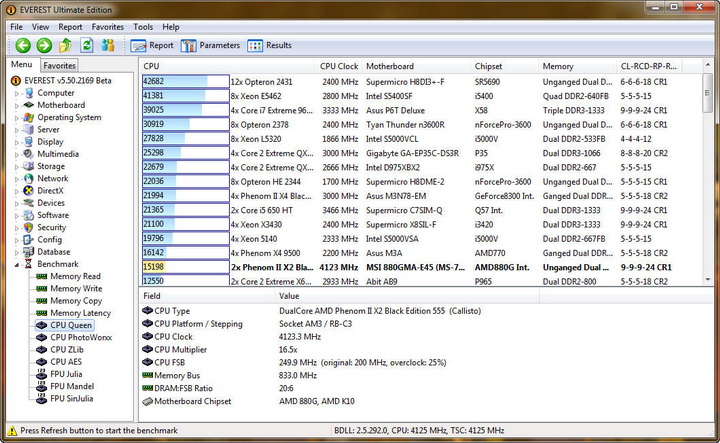Sort by the Memory column header
720x443 pixels.
tap(577, 66)
